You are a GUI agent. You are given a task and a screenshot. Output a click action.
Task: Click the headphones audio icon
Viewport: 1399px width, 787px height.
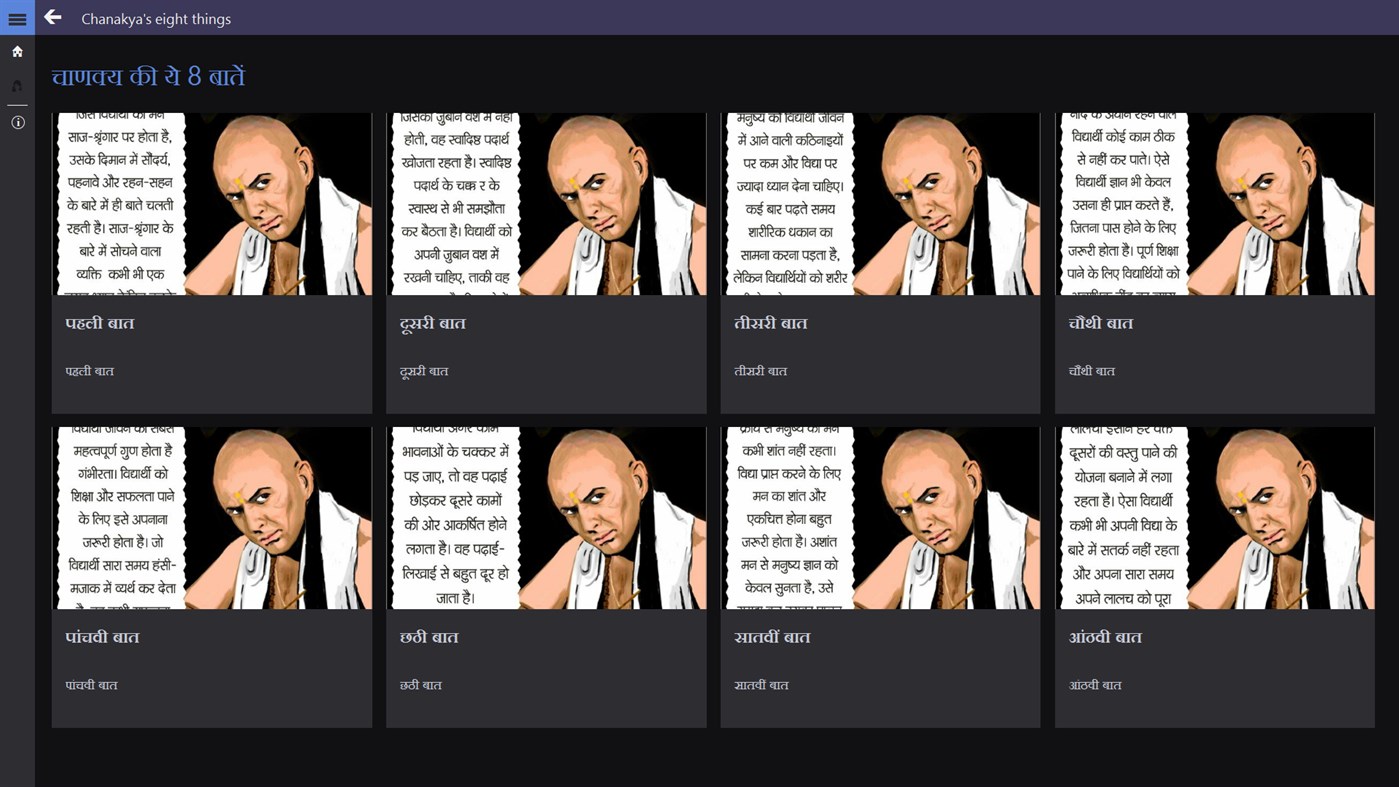(16, 86)
